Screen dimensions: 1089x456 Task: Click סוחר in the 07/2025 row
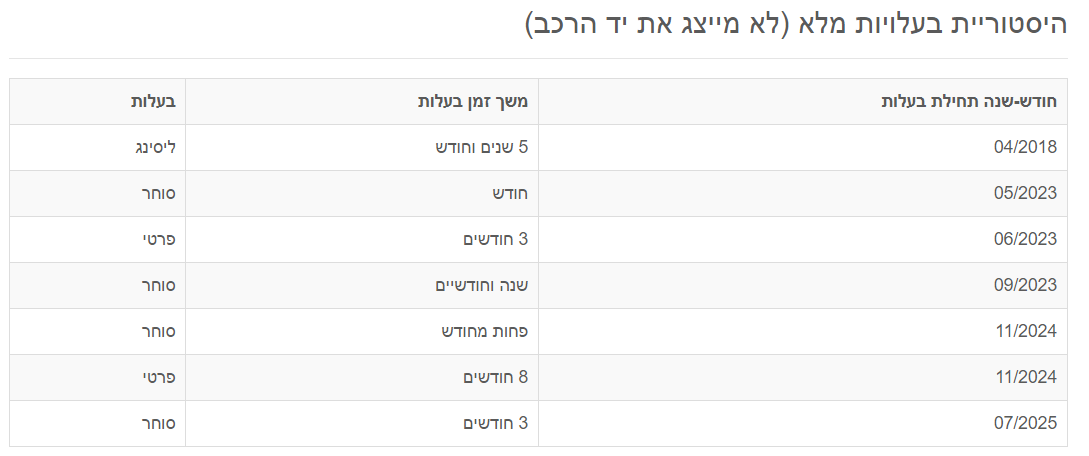159,424
